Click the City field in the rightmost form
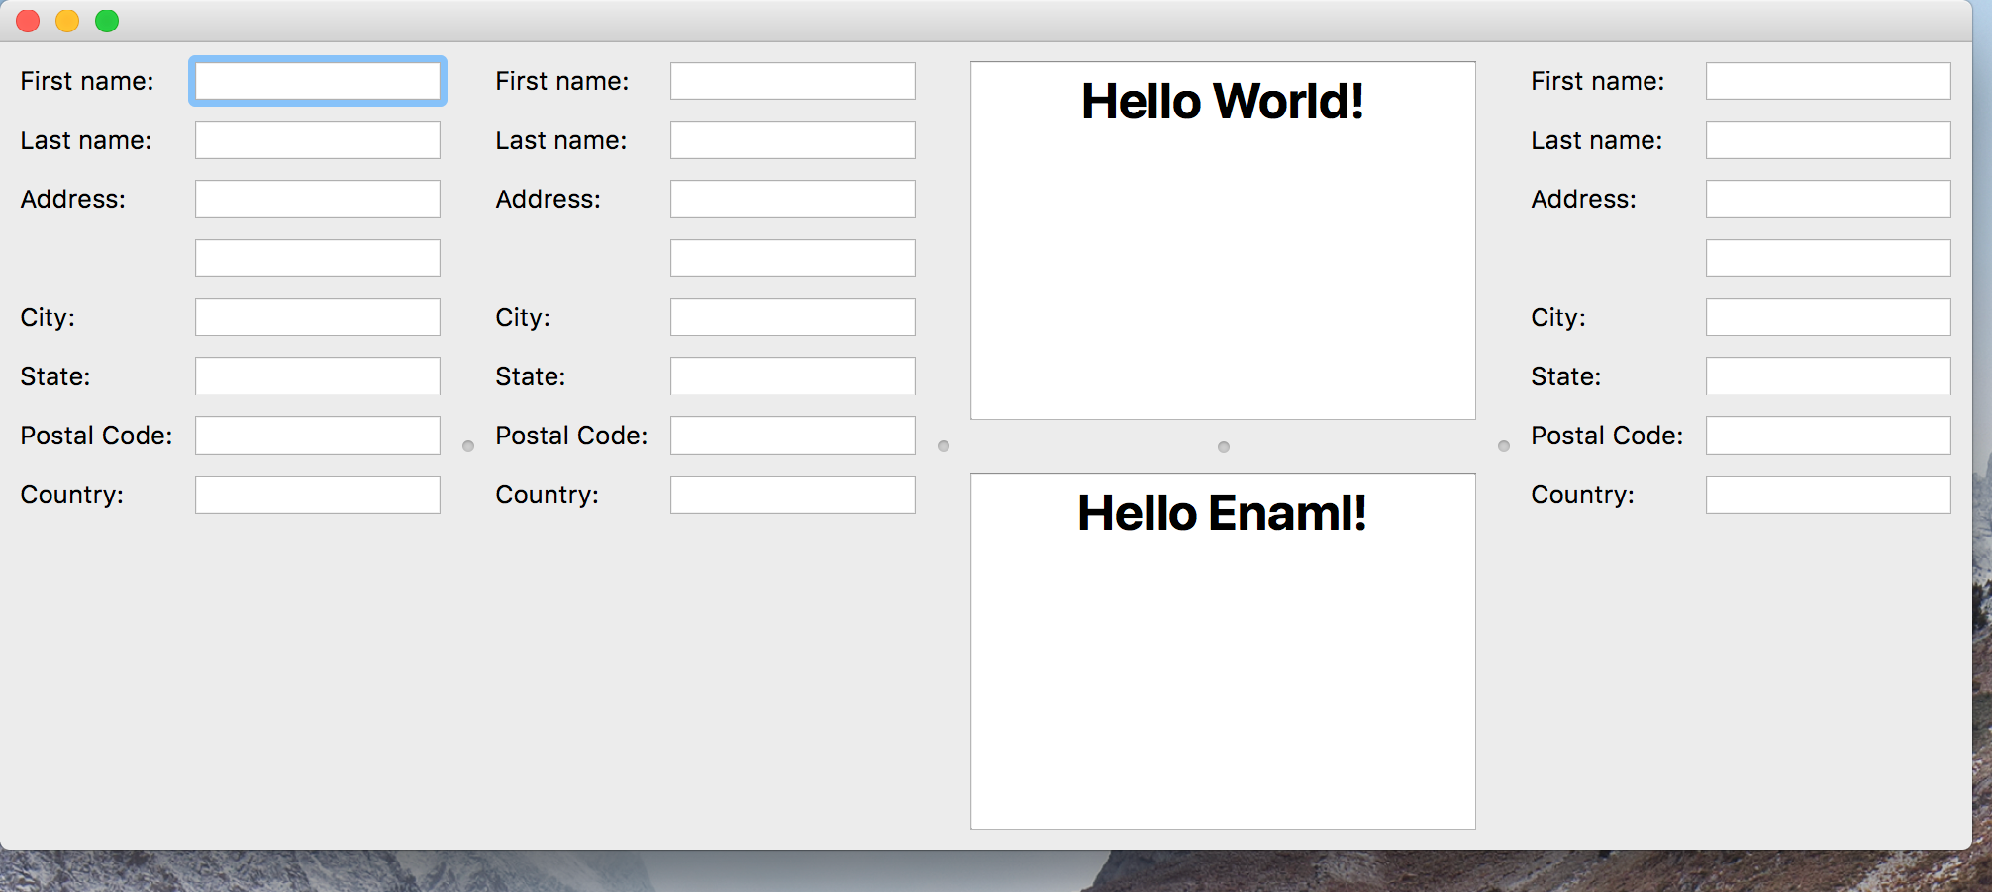 [x=1827, y=317]
